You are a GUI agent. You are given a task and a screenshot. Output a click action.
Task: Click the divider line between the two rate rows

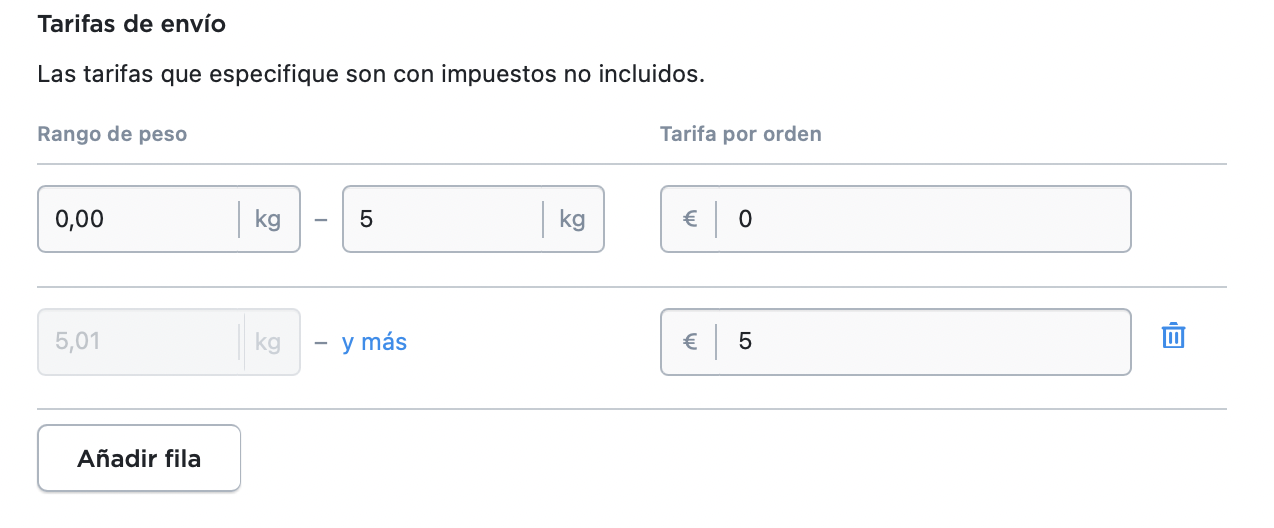coord(632,287)
